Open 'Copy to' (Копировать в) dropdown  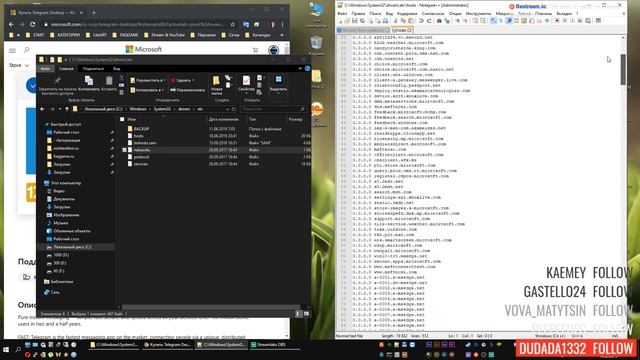147,90
